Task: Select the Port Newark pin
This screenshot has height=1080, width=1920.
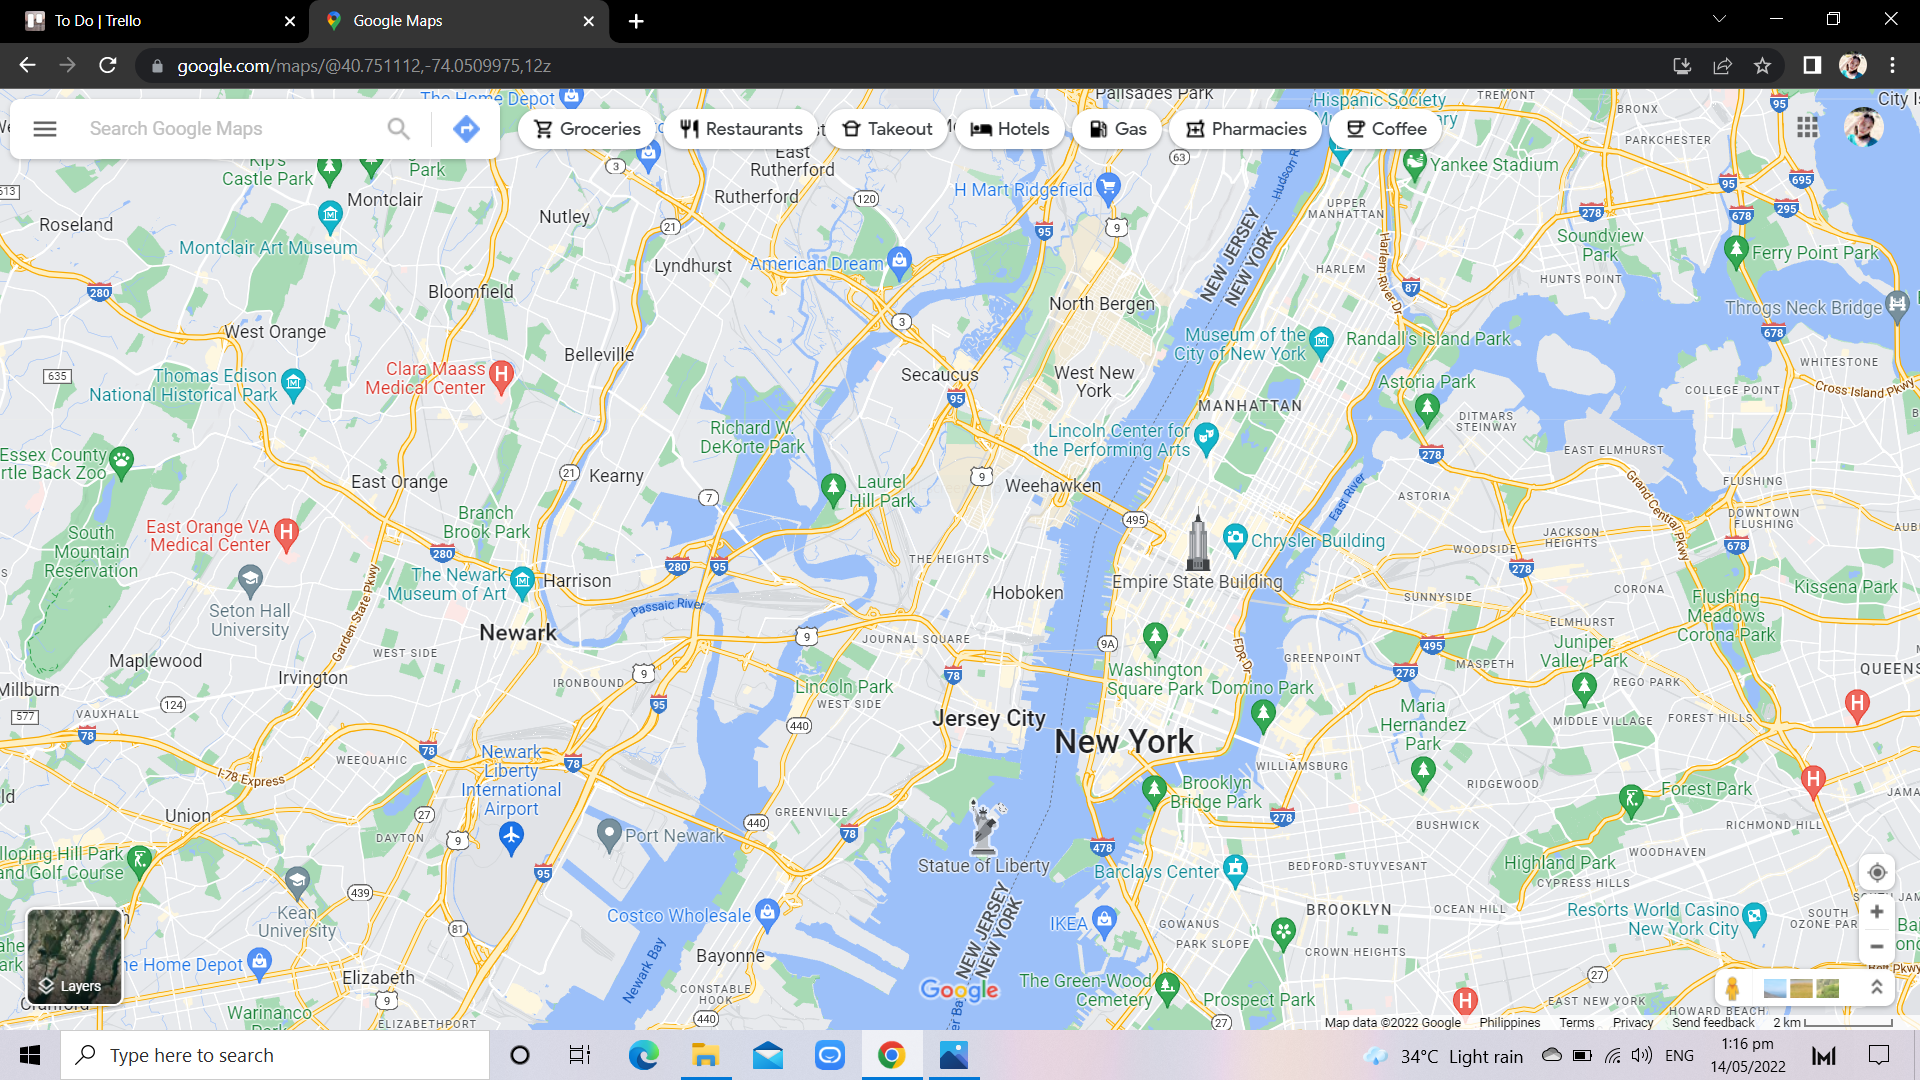Action: pyautogui.click(x=609, y=834)
